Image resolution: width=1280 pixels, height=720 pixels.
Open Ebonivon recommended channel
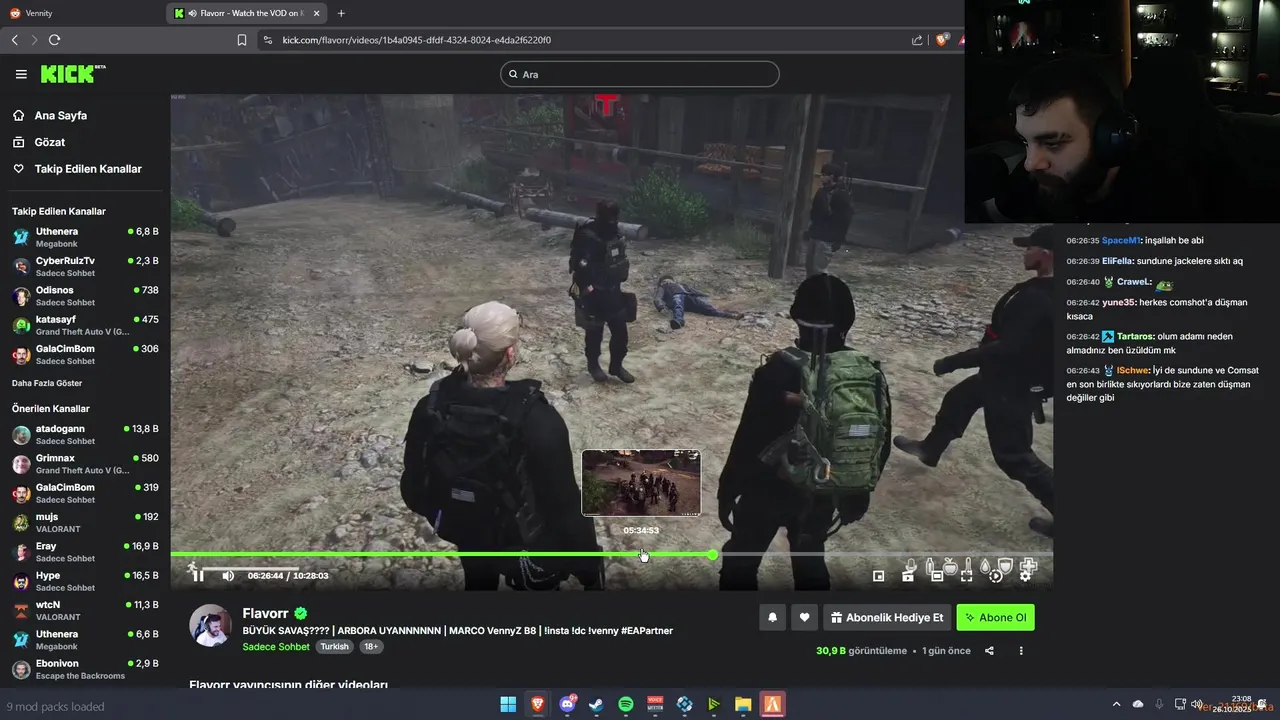coord(85,669)
